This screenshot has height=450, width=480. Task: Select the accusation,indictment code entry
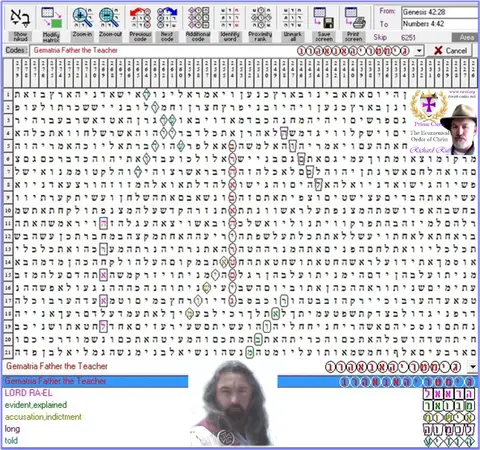pyautogui.click(x=43, y=417)
